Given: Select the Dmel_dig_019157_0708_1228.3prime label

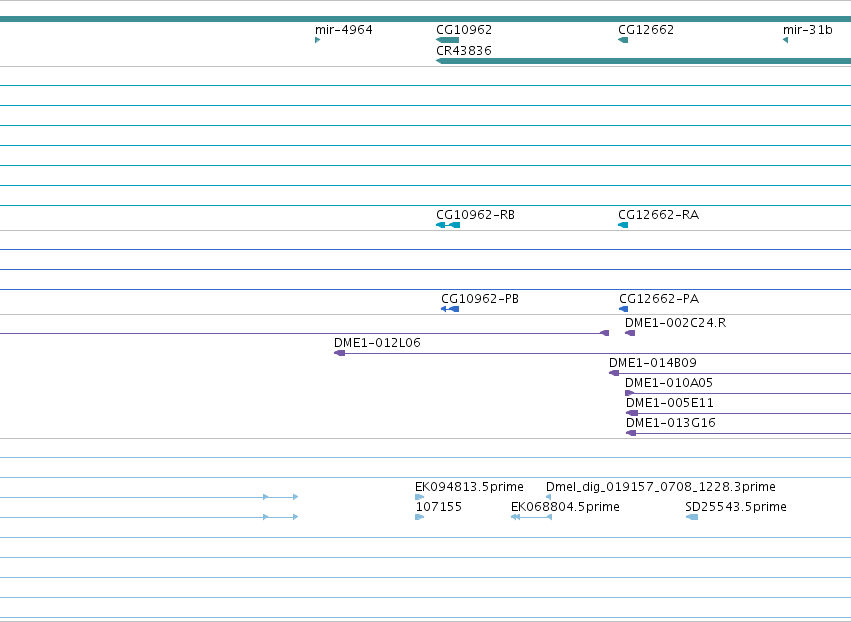Looking at the screenshot, I should [661, 486].
